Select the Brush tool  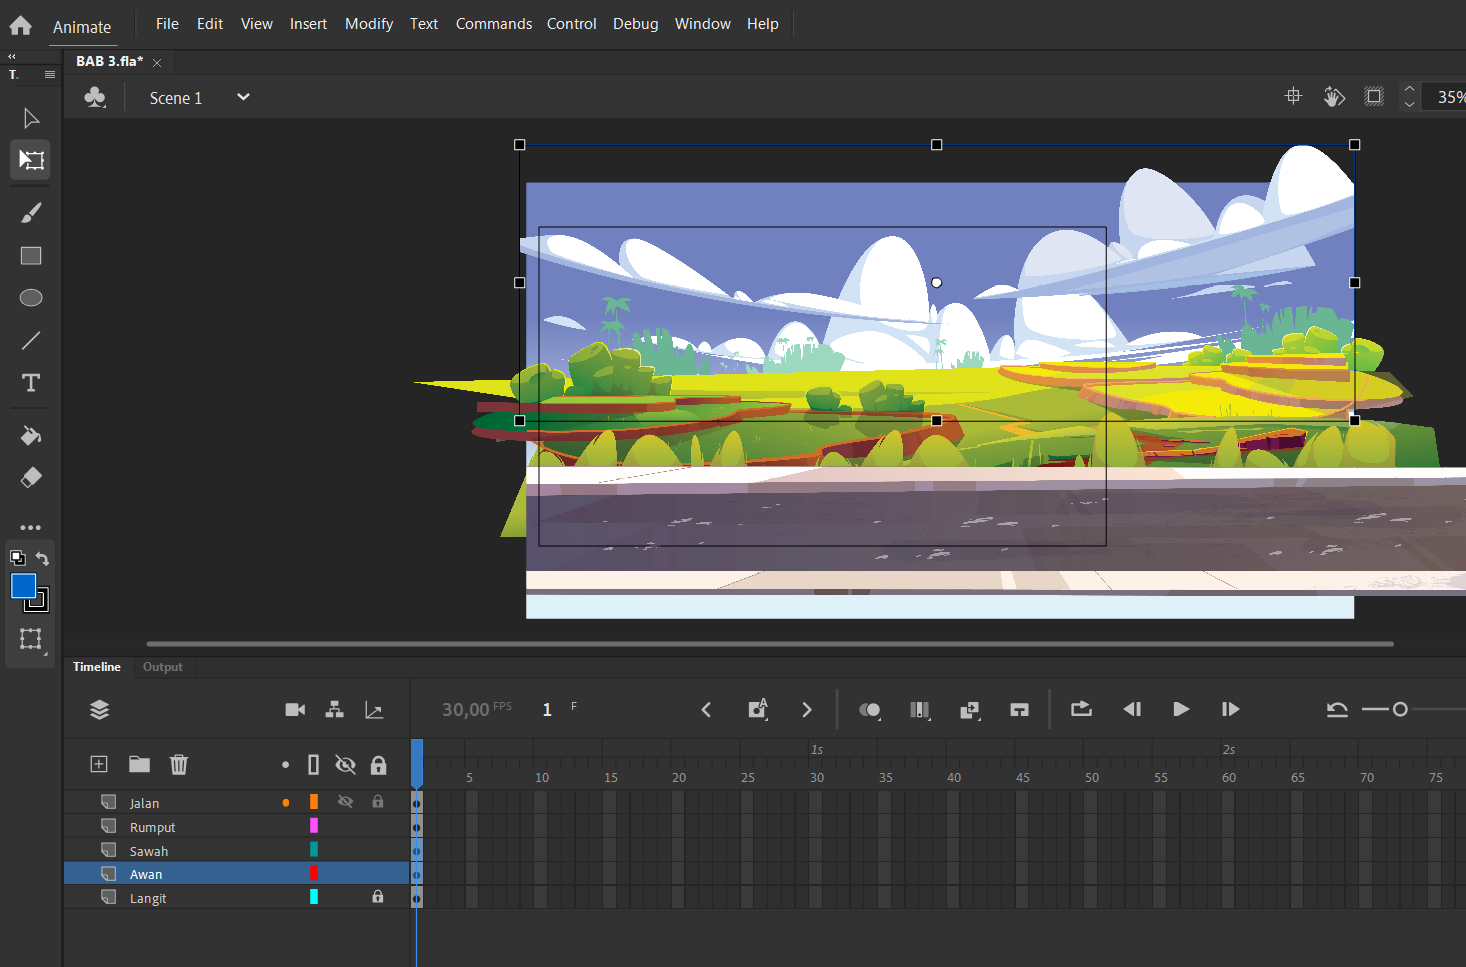tap(31, 213)
